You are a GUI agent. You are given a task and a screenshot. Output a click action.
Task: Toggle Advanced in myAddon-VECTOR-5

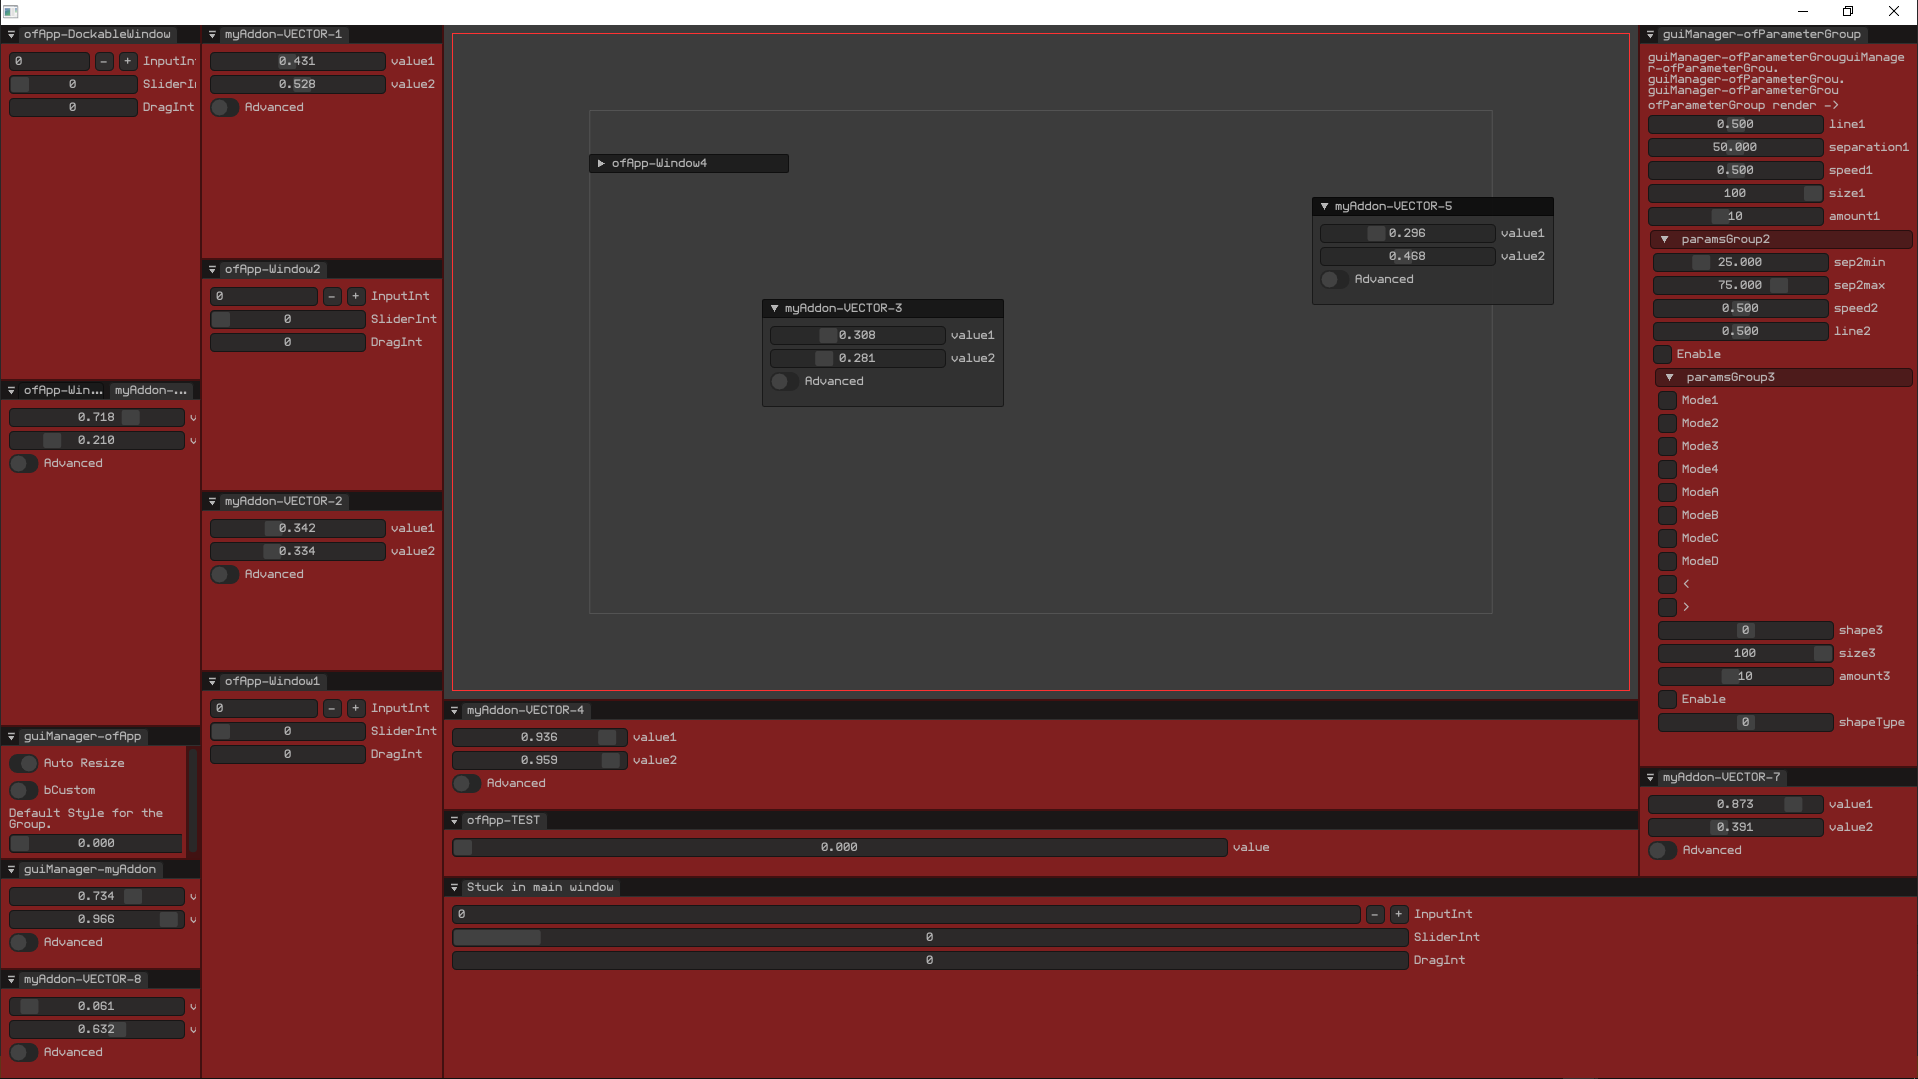click(x=1334, y=279)
